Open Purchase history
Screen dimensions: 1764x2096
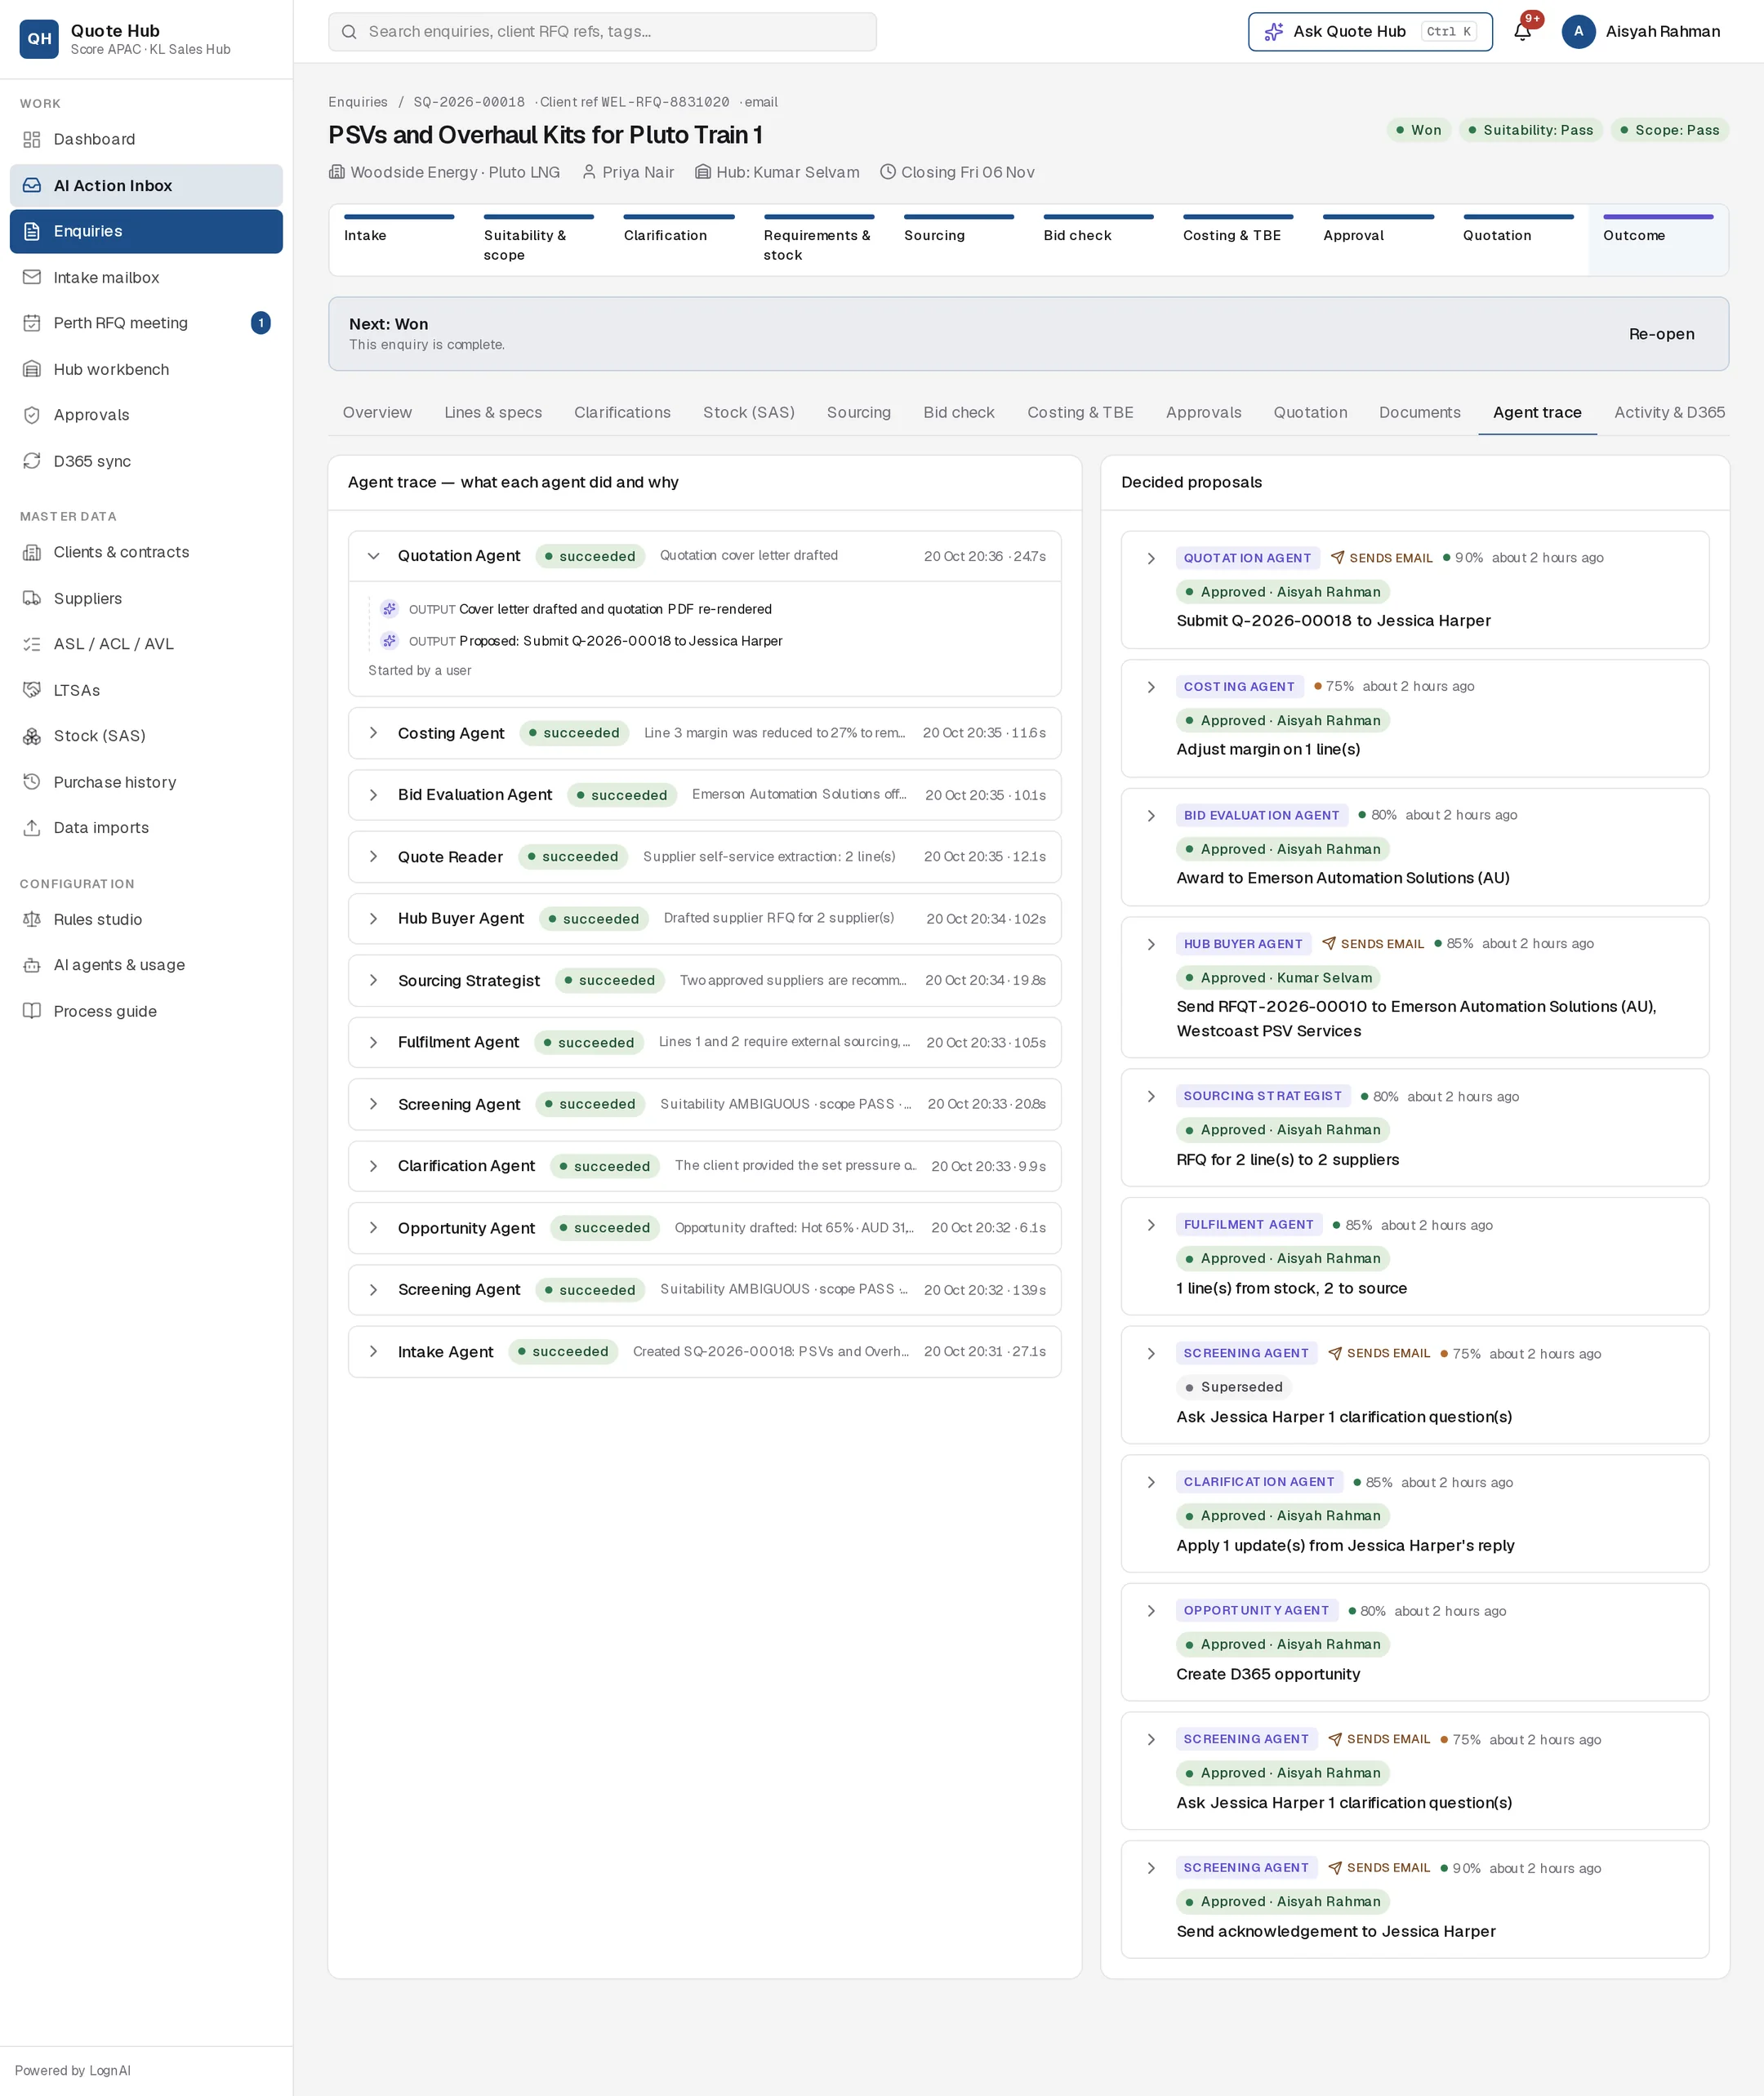(146, 782)
